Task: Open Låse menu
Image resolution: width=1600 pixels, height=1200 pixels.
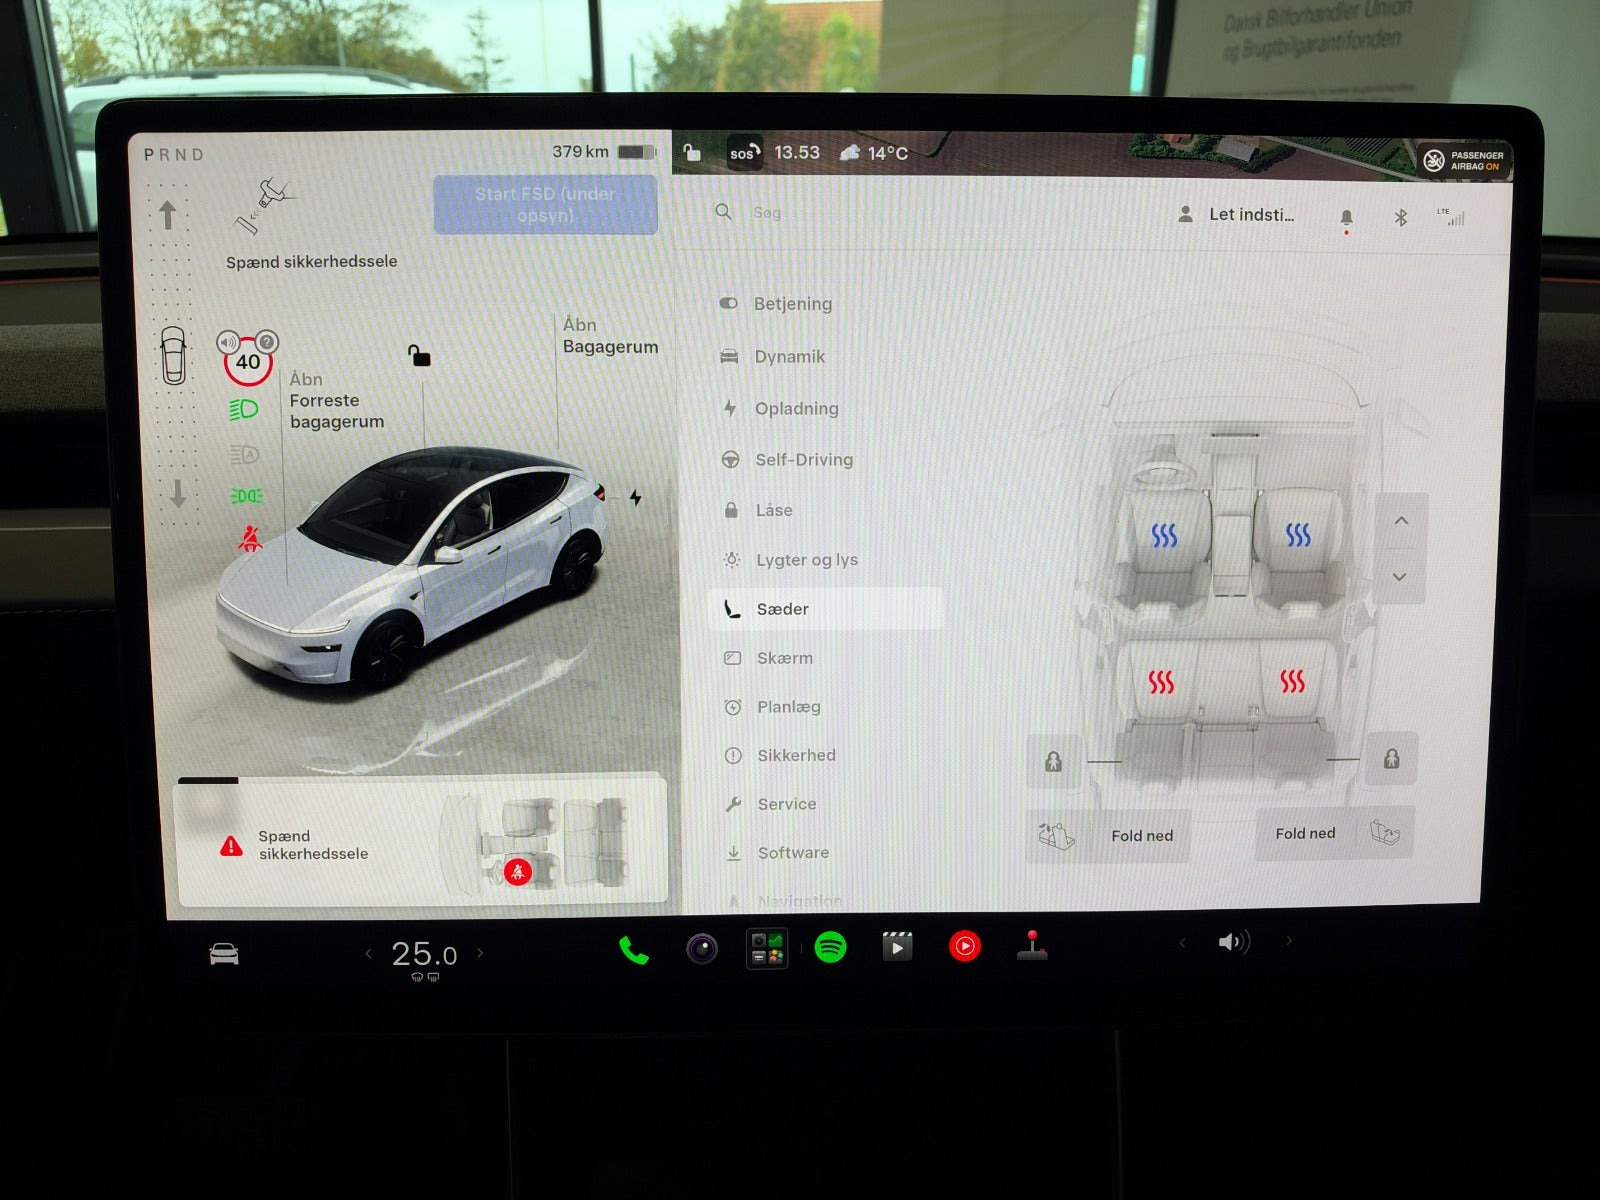Action: [x=757, y=510]
